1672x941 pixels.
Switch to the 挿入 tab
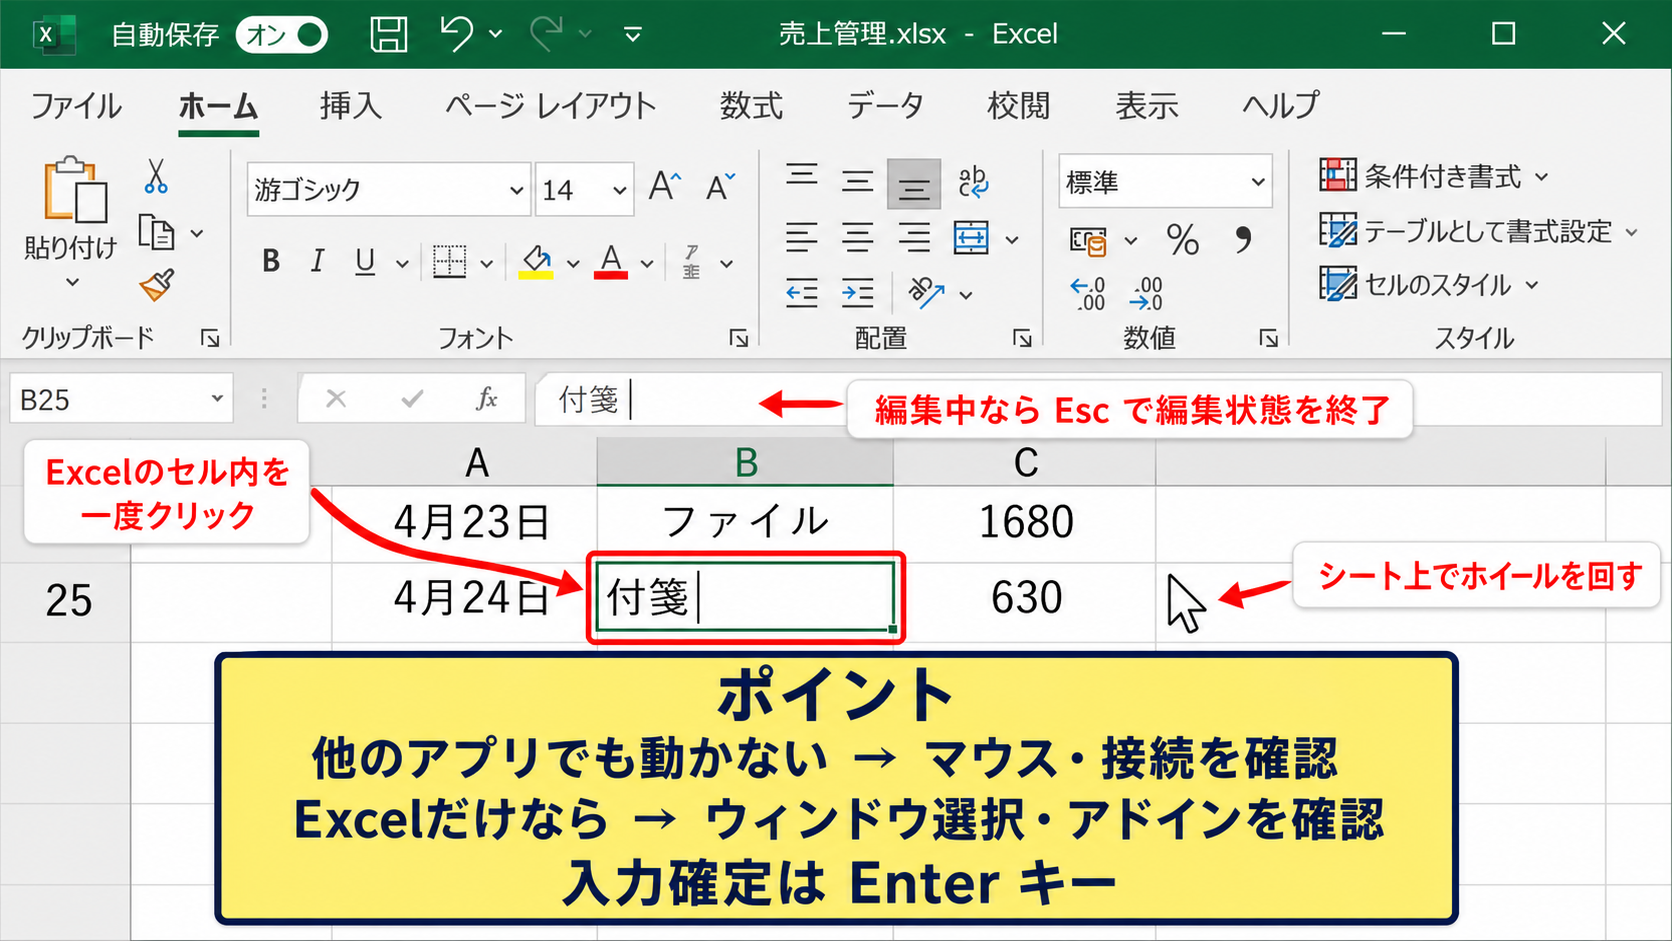351,105
